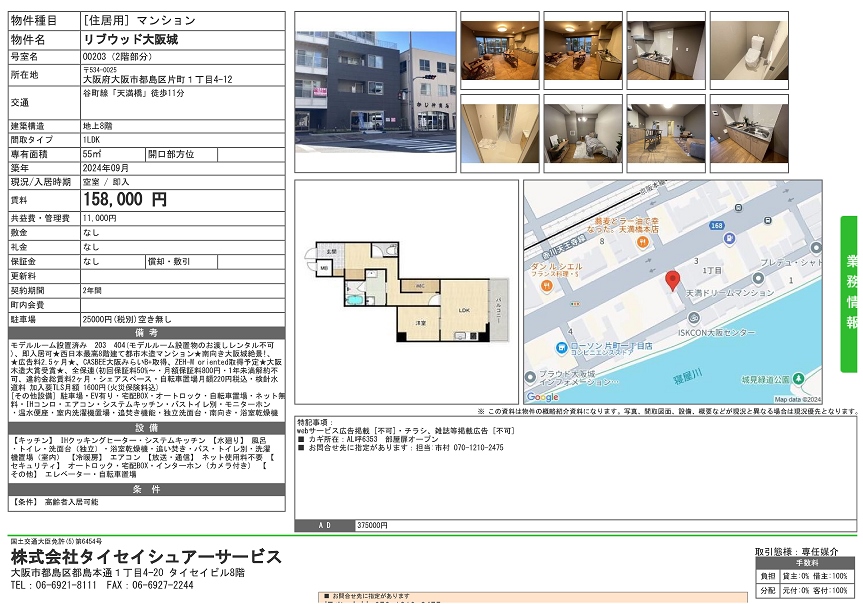Viewport: 863px width, 604px height.
Task: Click the floor plan image
Action: click(x=406, y=292)
